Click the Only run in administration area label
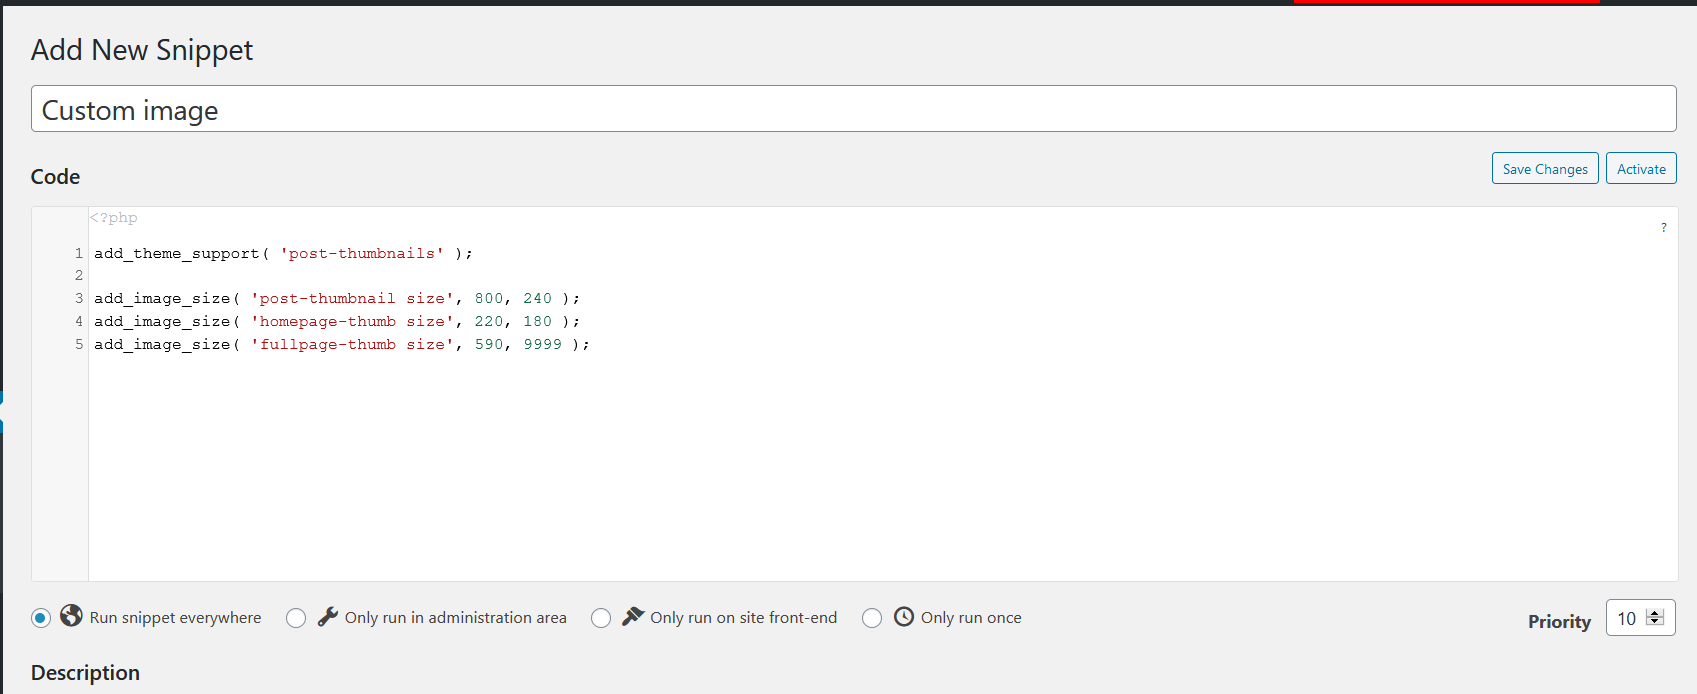Viewport: 1697px width, 694px height. 456,618
